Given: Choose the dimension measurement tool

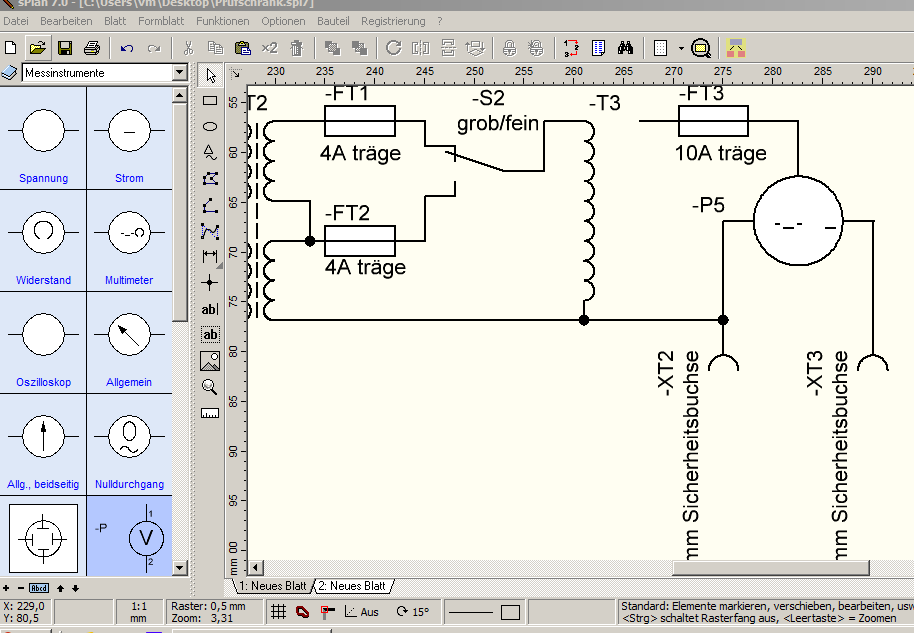Looking at the screenshot, I should click(210, 256).
